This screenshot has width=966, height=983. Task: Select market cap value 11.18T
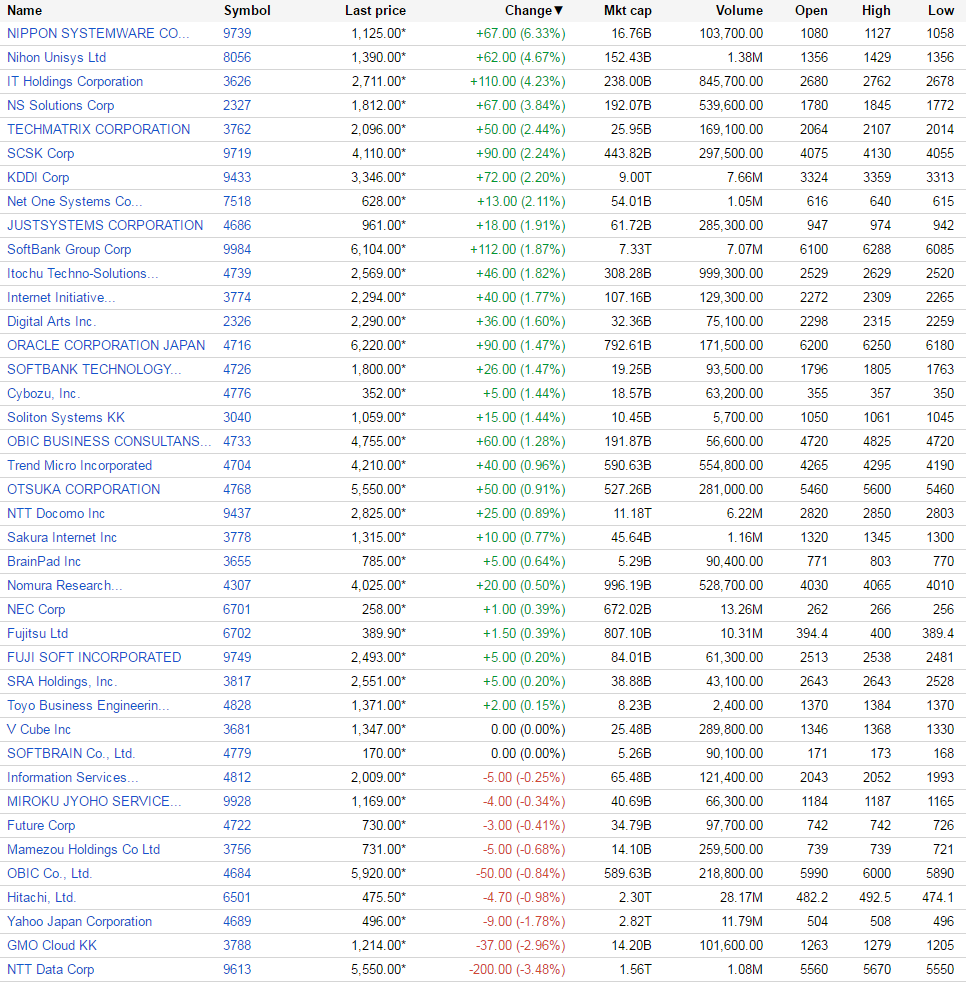[632, 513]
